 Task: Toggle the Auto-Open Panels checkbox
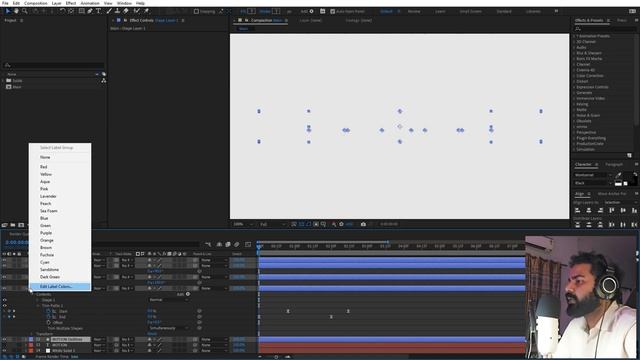[x=332, y=11]
